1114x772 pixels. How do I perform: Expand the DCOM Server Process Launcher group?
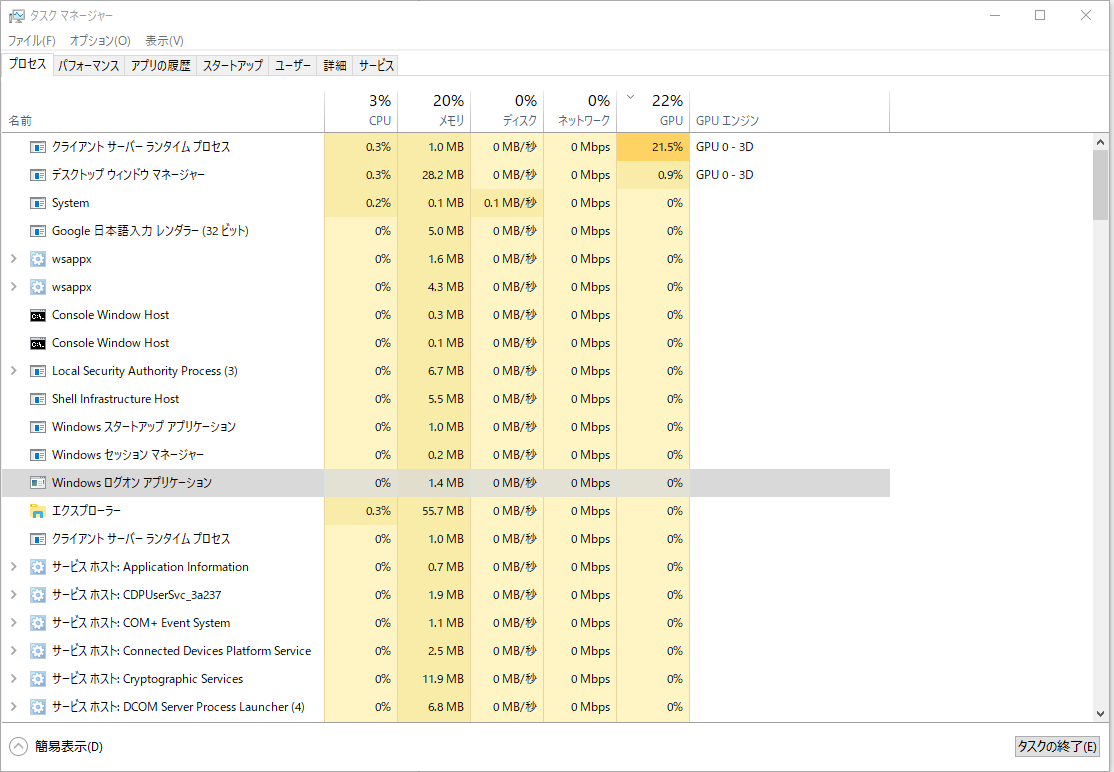click(13, 707)
